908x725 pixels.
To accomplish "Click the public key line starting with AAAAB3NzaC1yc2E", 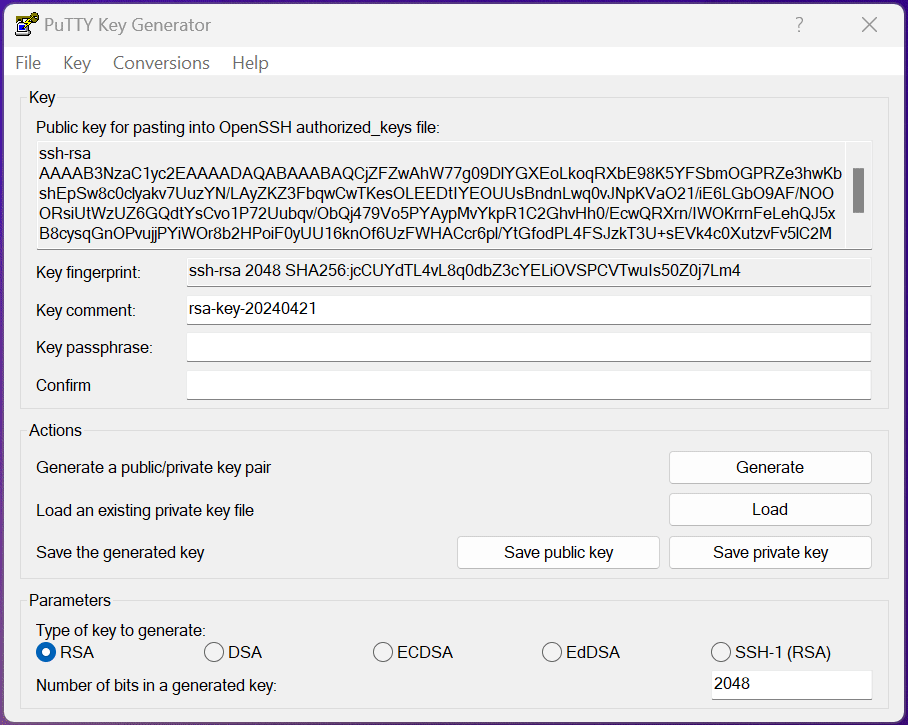I will click(x=440, y=174).
